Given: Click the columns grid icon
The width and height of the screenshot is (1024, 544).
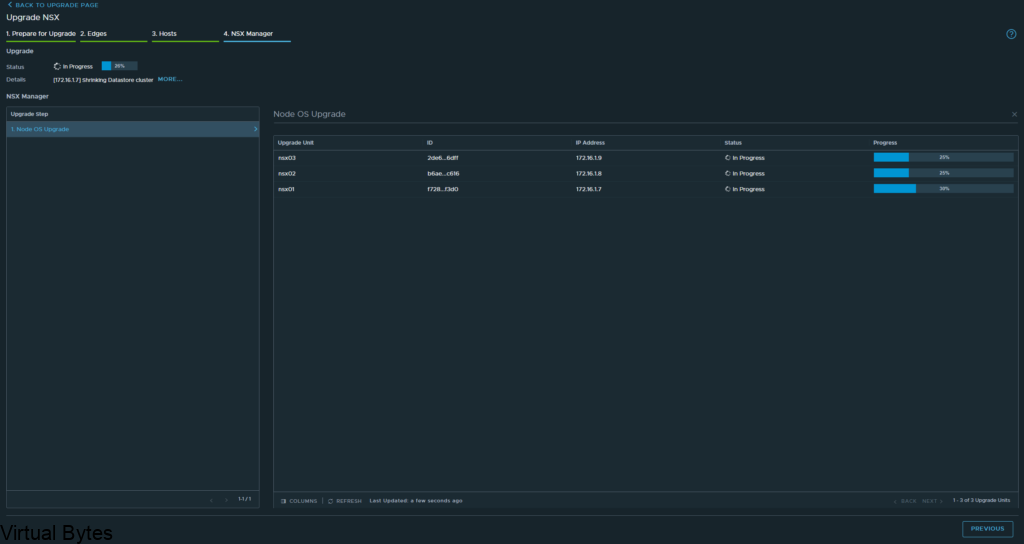Looking at the screenshot, I should click(283, 501).
